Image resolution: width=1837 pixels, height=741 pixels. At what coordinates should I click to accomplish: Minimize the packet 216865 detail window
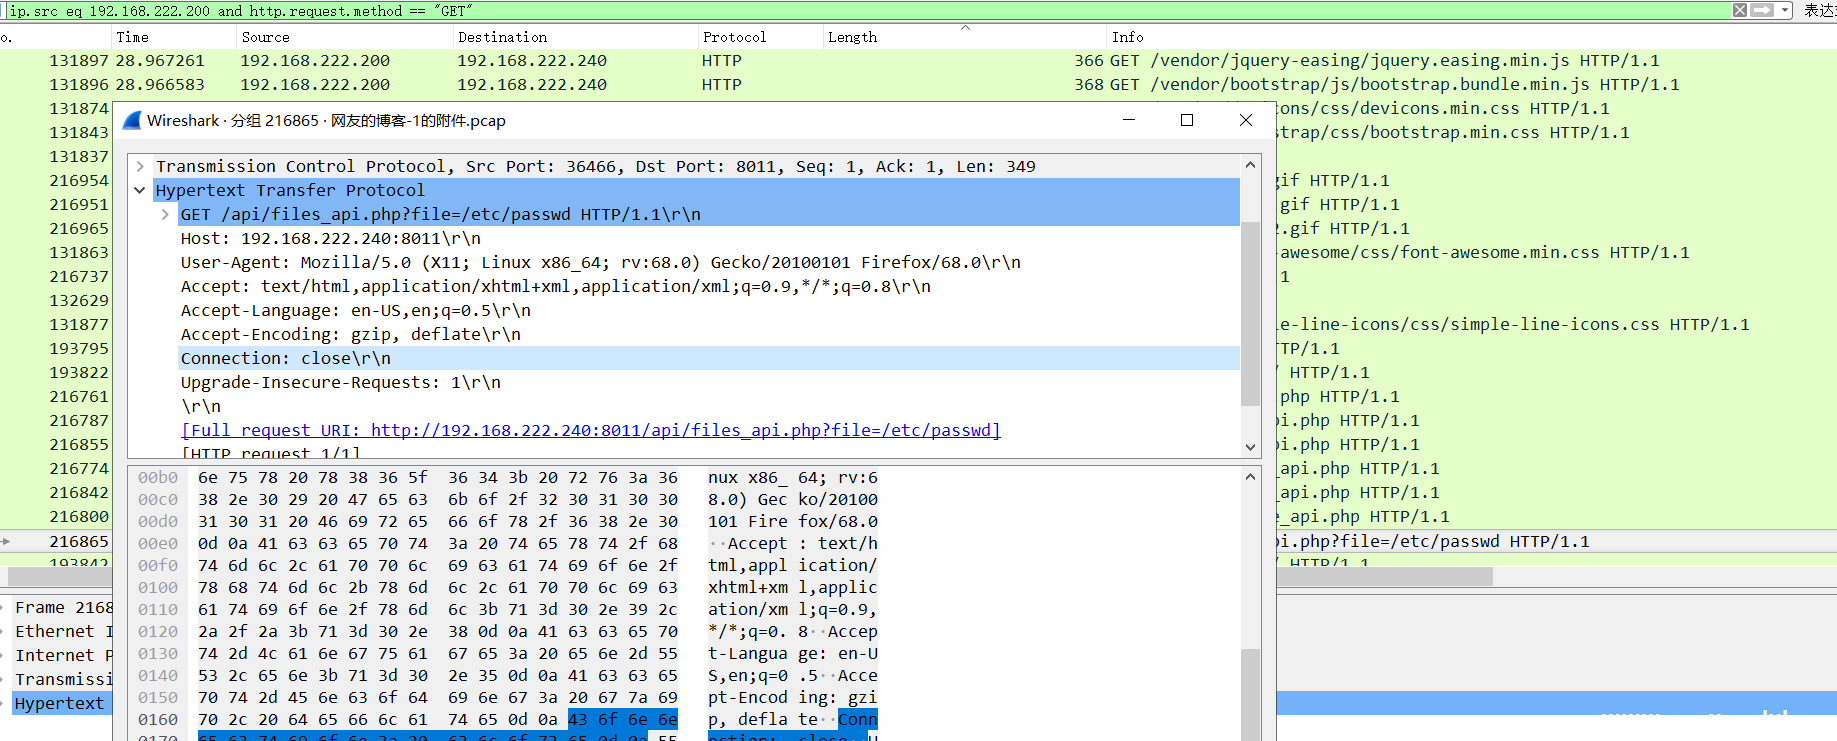(1129, 120)
